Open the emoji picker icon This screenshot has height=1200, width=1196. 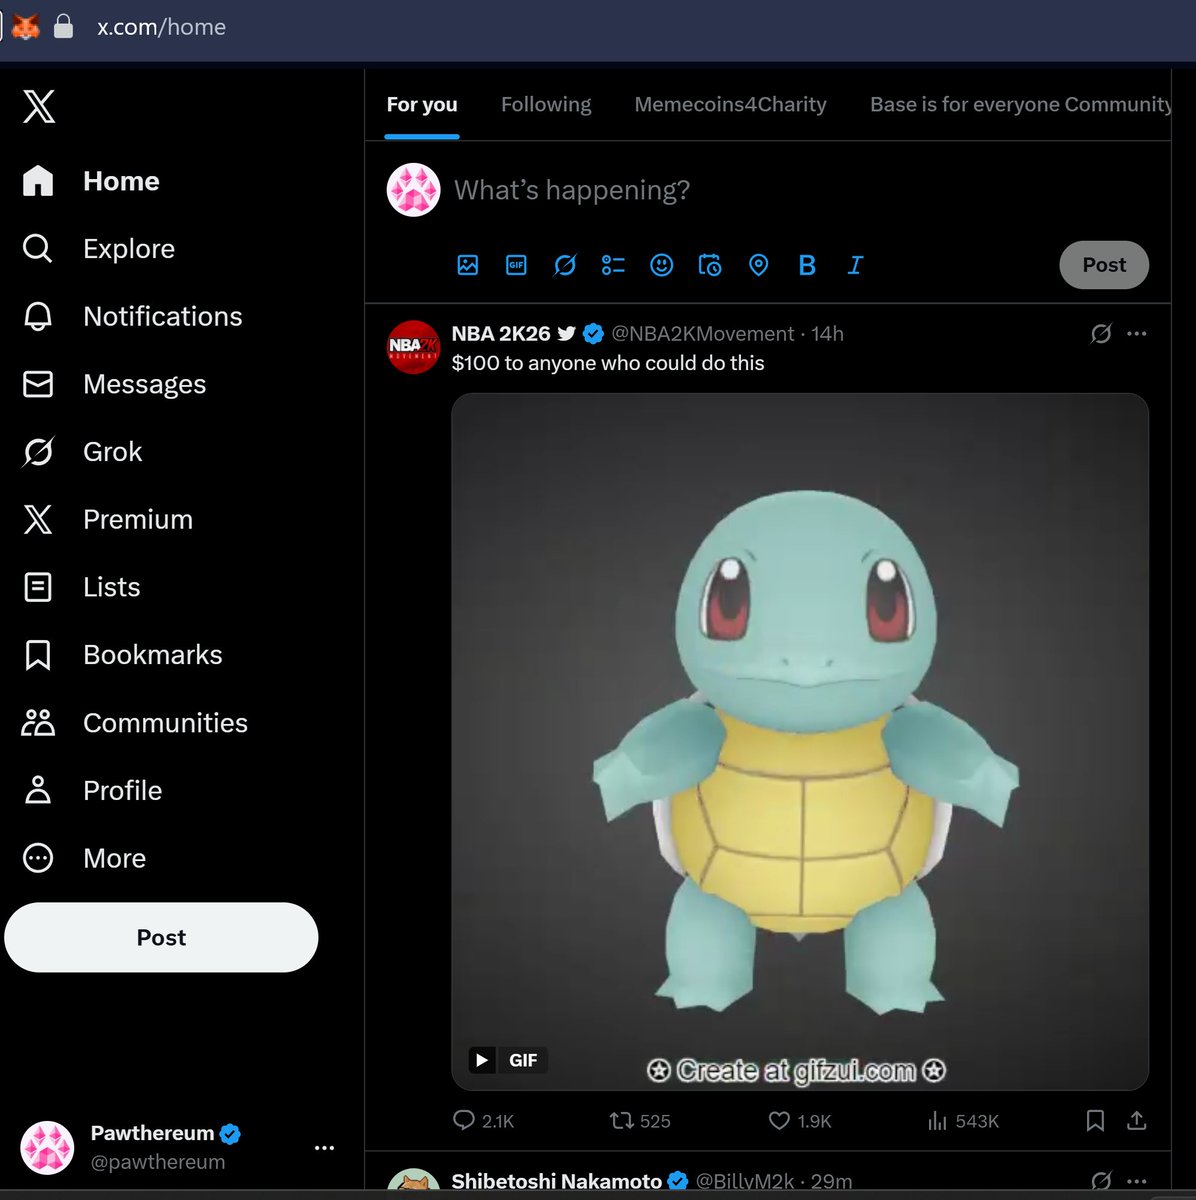pos(662,265)
